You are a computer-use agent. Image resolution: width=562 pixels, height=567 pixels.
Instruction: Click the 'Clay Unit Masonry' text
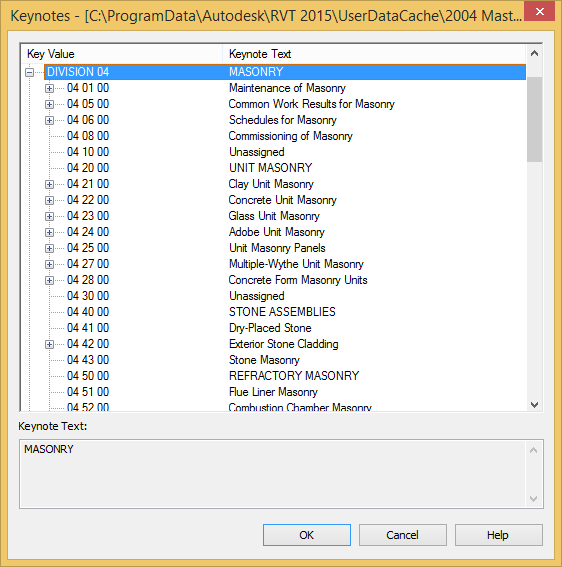pos(271,184)
